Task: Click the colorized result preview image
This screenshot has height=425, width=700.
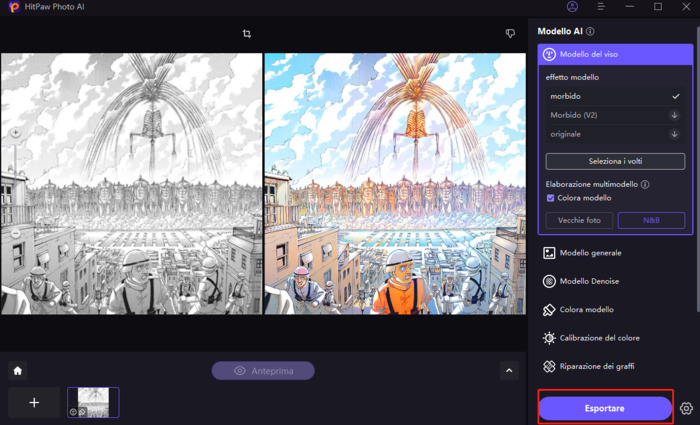Action: [395, 184]
